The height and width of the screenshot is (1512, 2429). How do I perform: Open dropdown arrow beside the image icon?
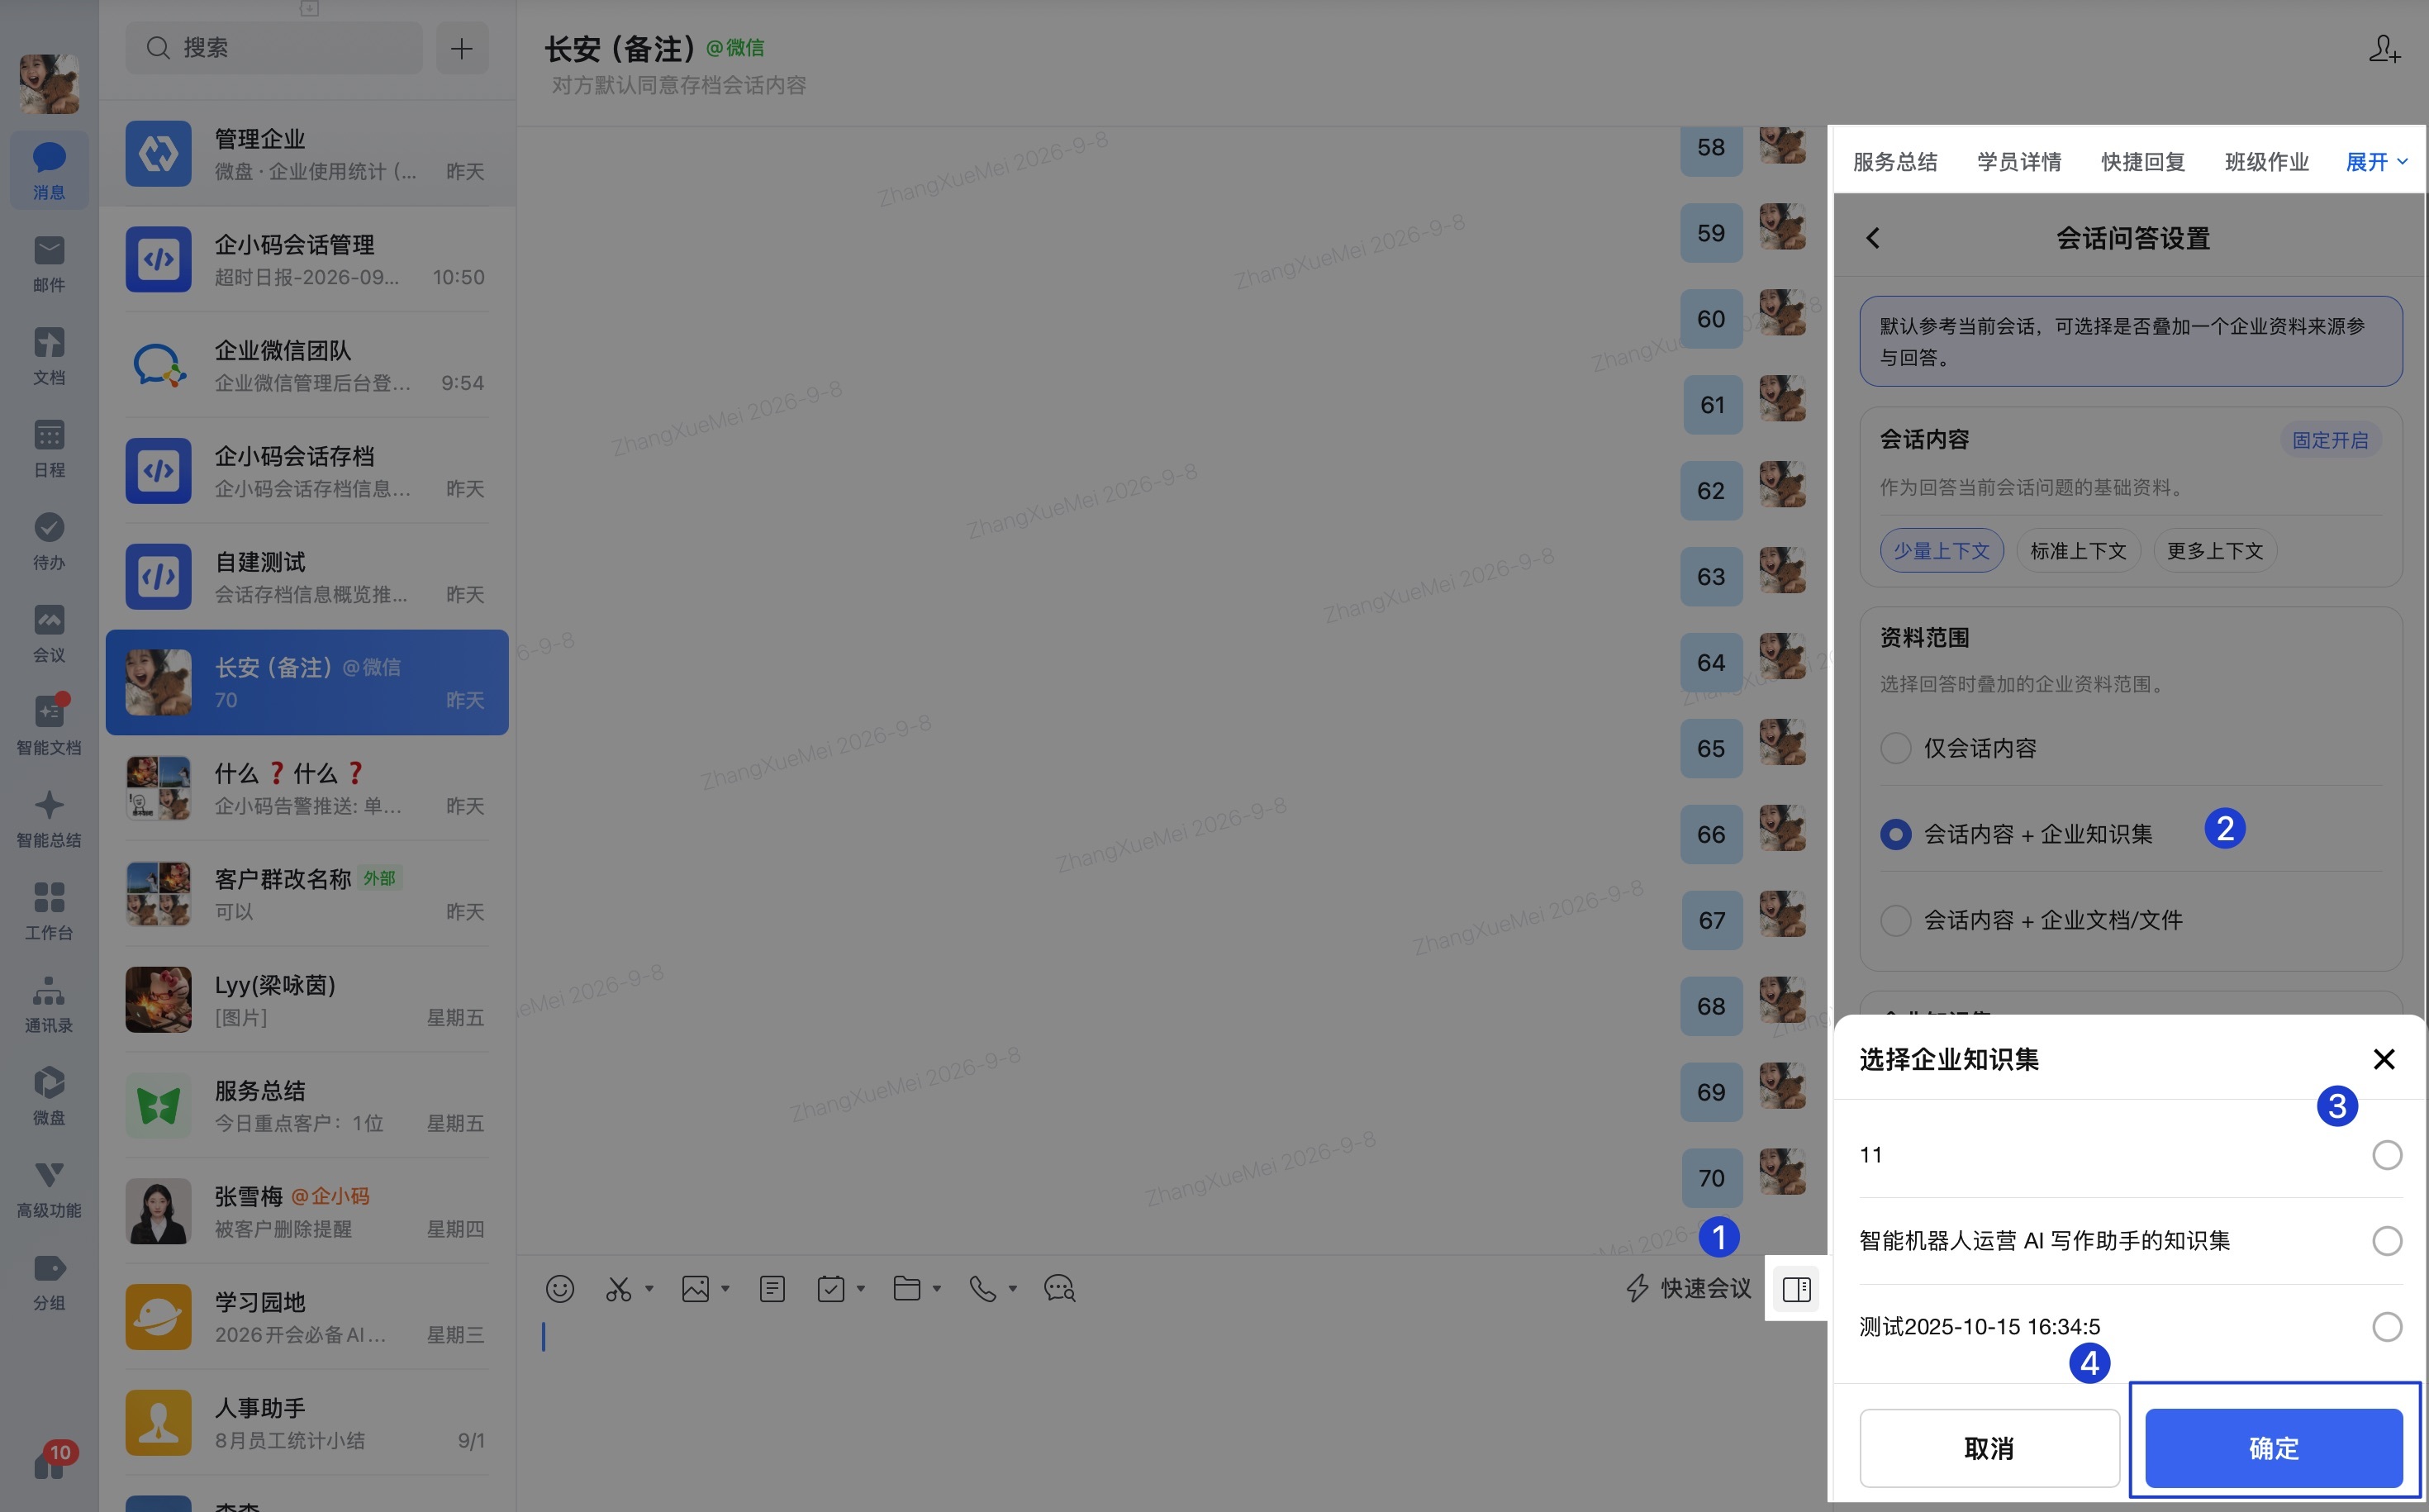(x=725, y=1288)
